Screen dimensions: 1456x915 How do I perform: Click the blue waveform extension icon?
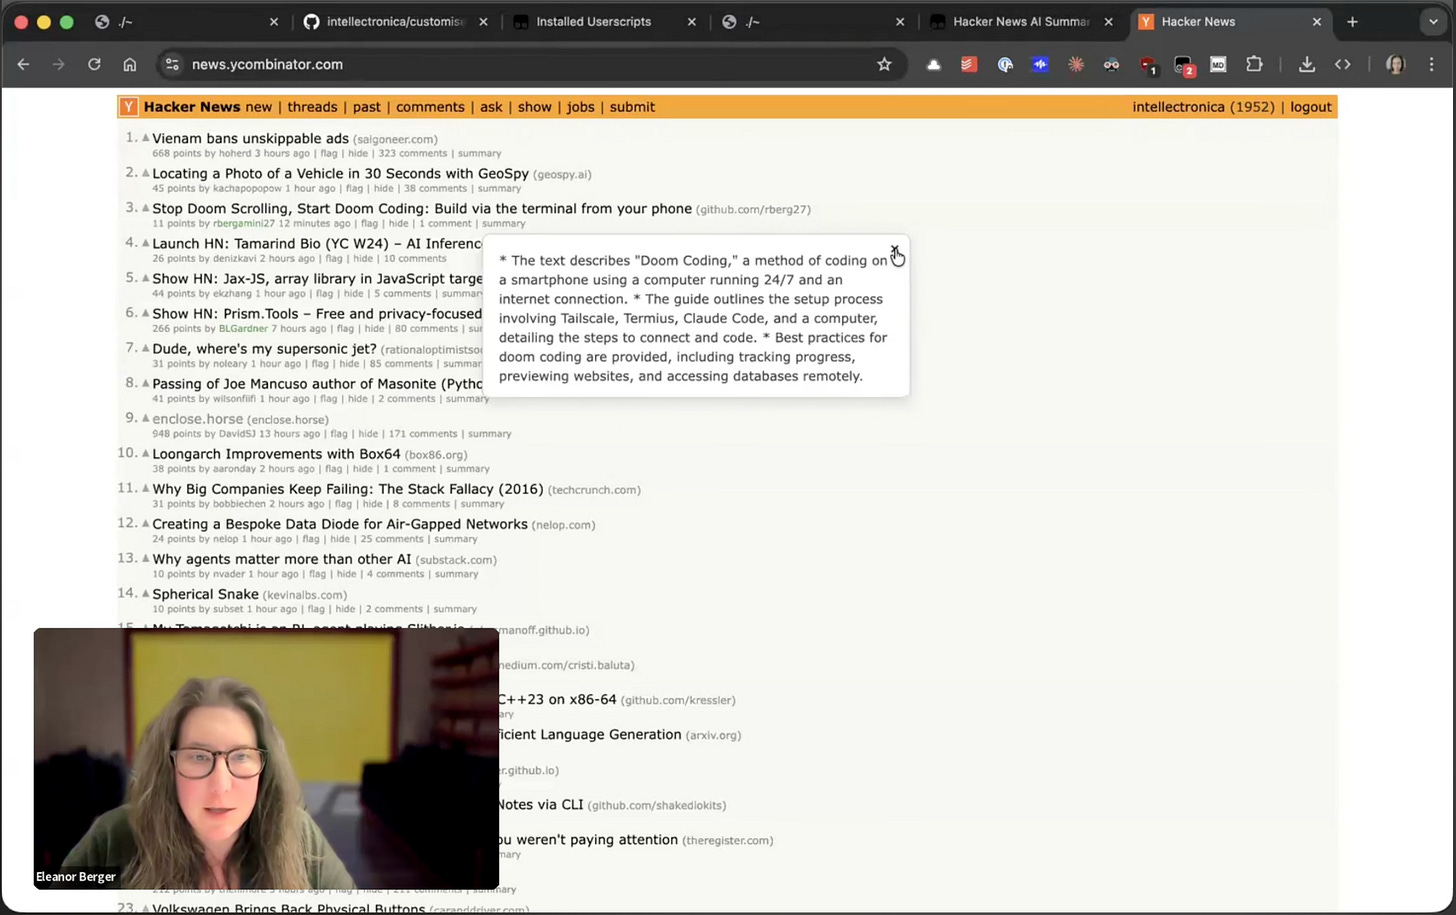coord(1040,64)
